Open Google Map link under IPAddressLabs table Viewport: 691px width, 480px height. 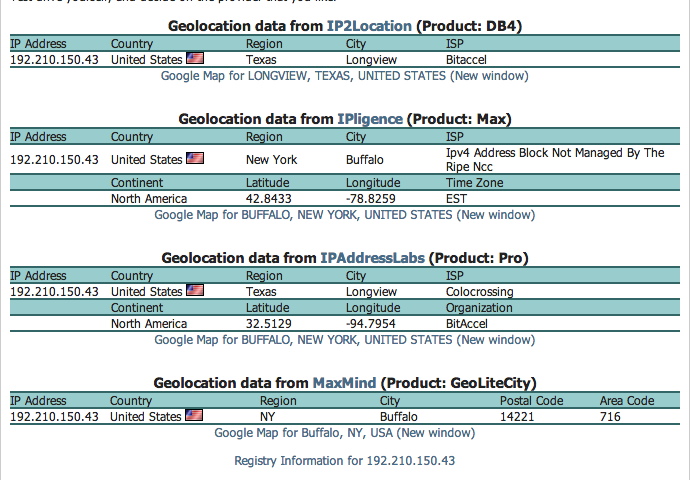tap(345, 340)
